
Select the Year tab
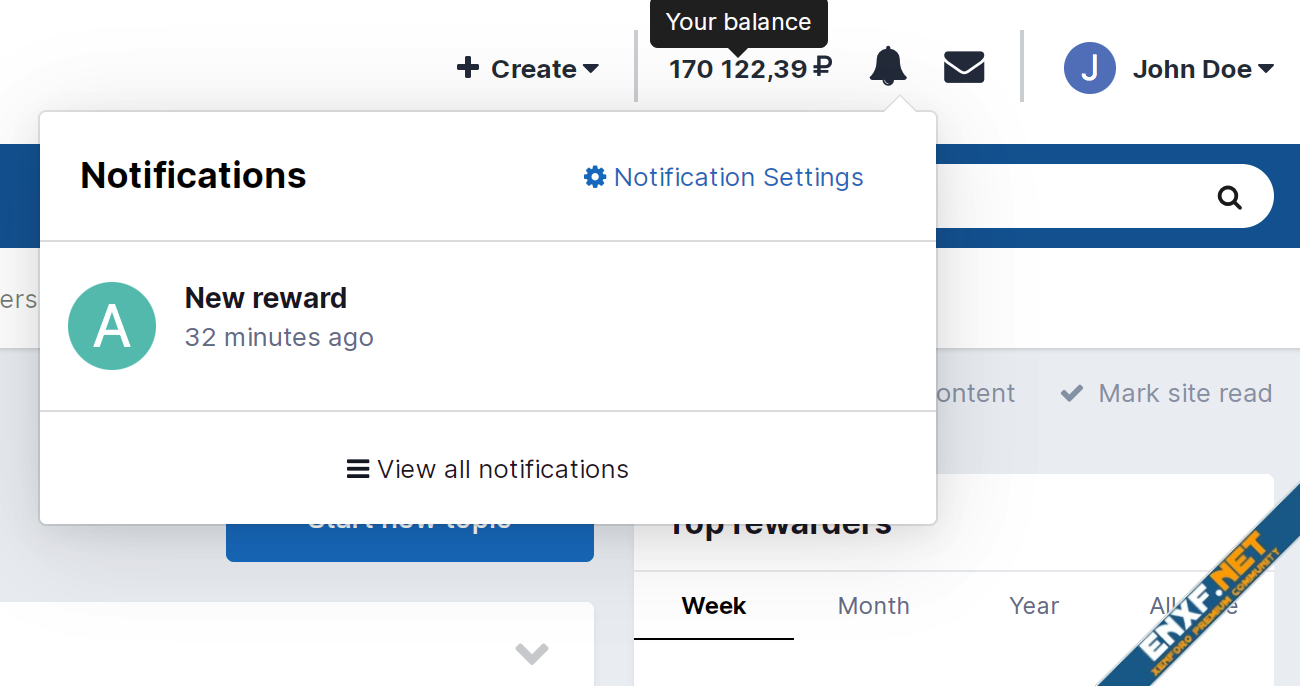click(1033, 606)
